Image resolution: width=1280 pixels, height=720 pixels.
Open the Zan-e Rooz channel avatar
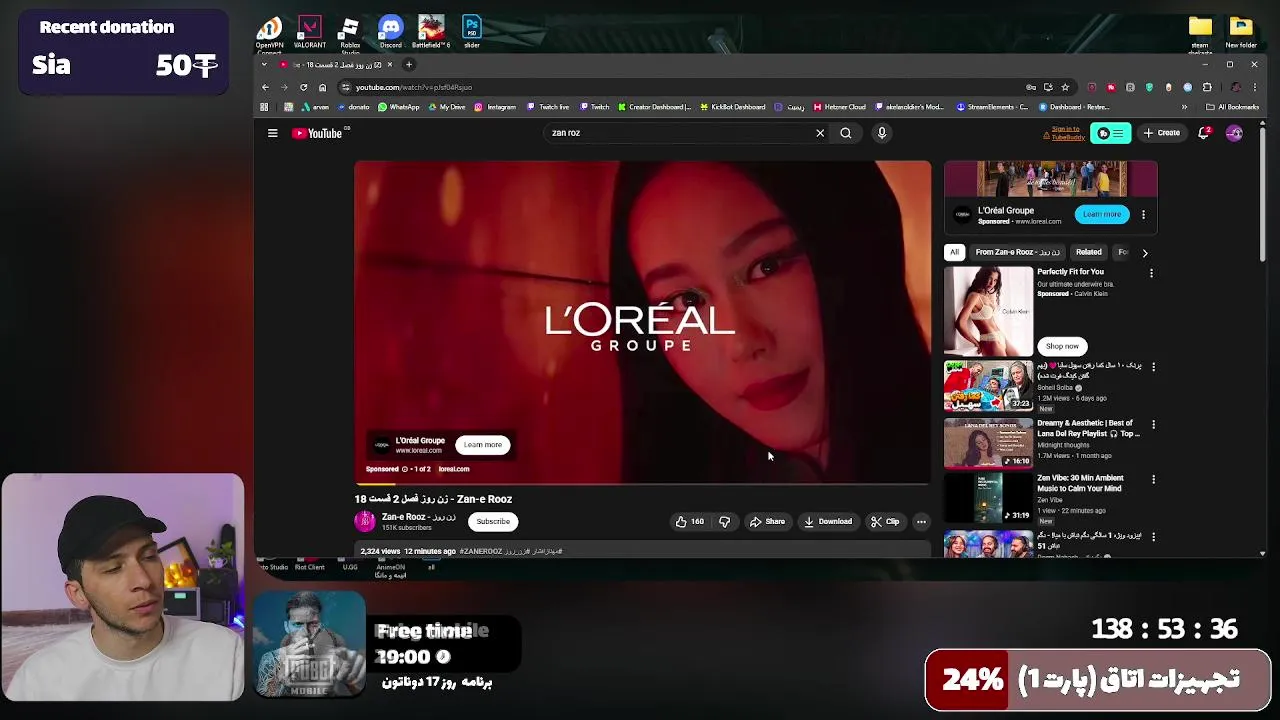[365, 521]
